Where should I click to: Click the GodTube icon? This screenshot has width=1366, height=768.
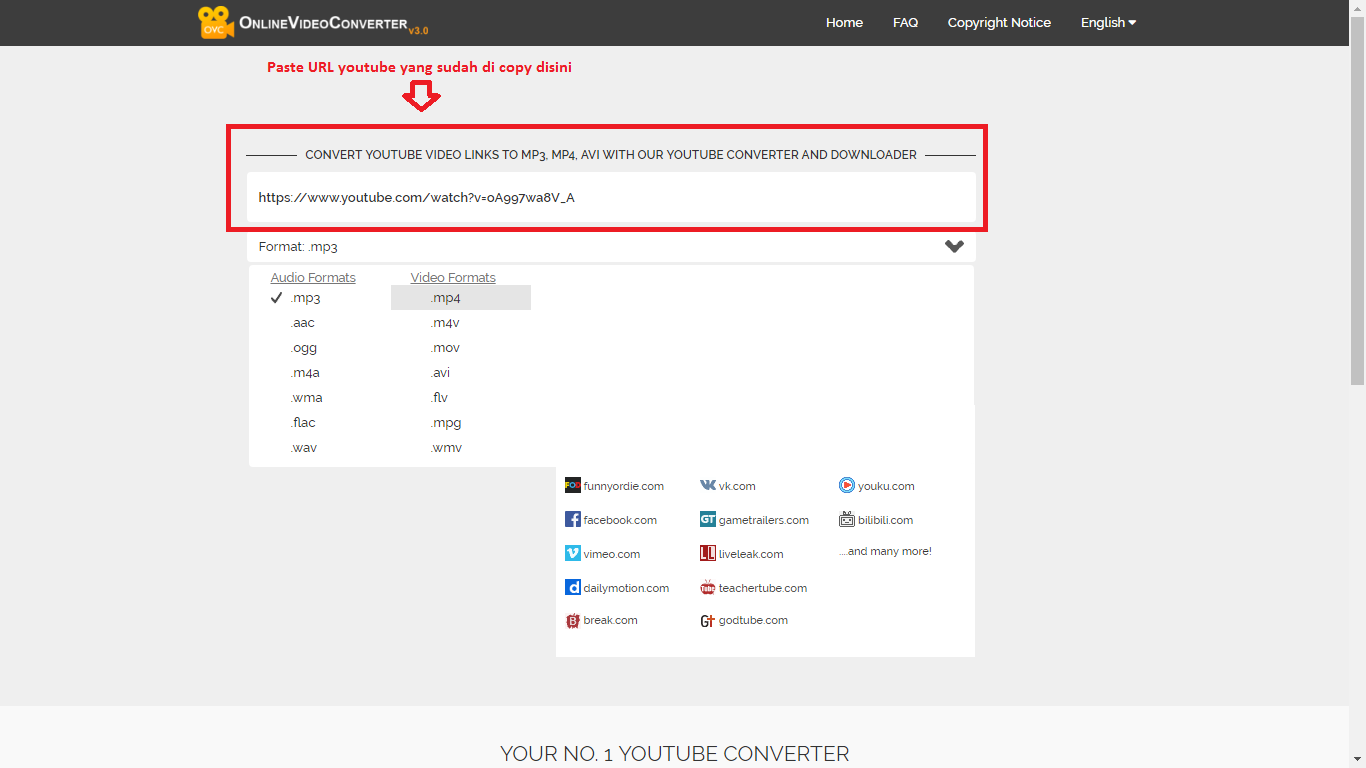coord(708,621)
